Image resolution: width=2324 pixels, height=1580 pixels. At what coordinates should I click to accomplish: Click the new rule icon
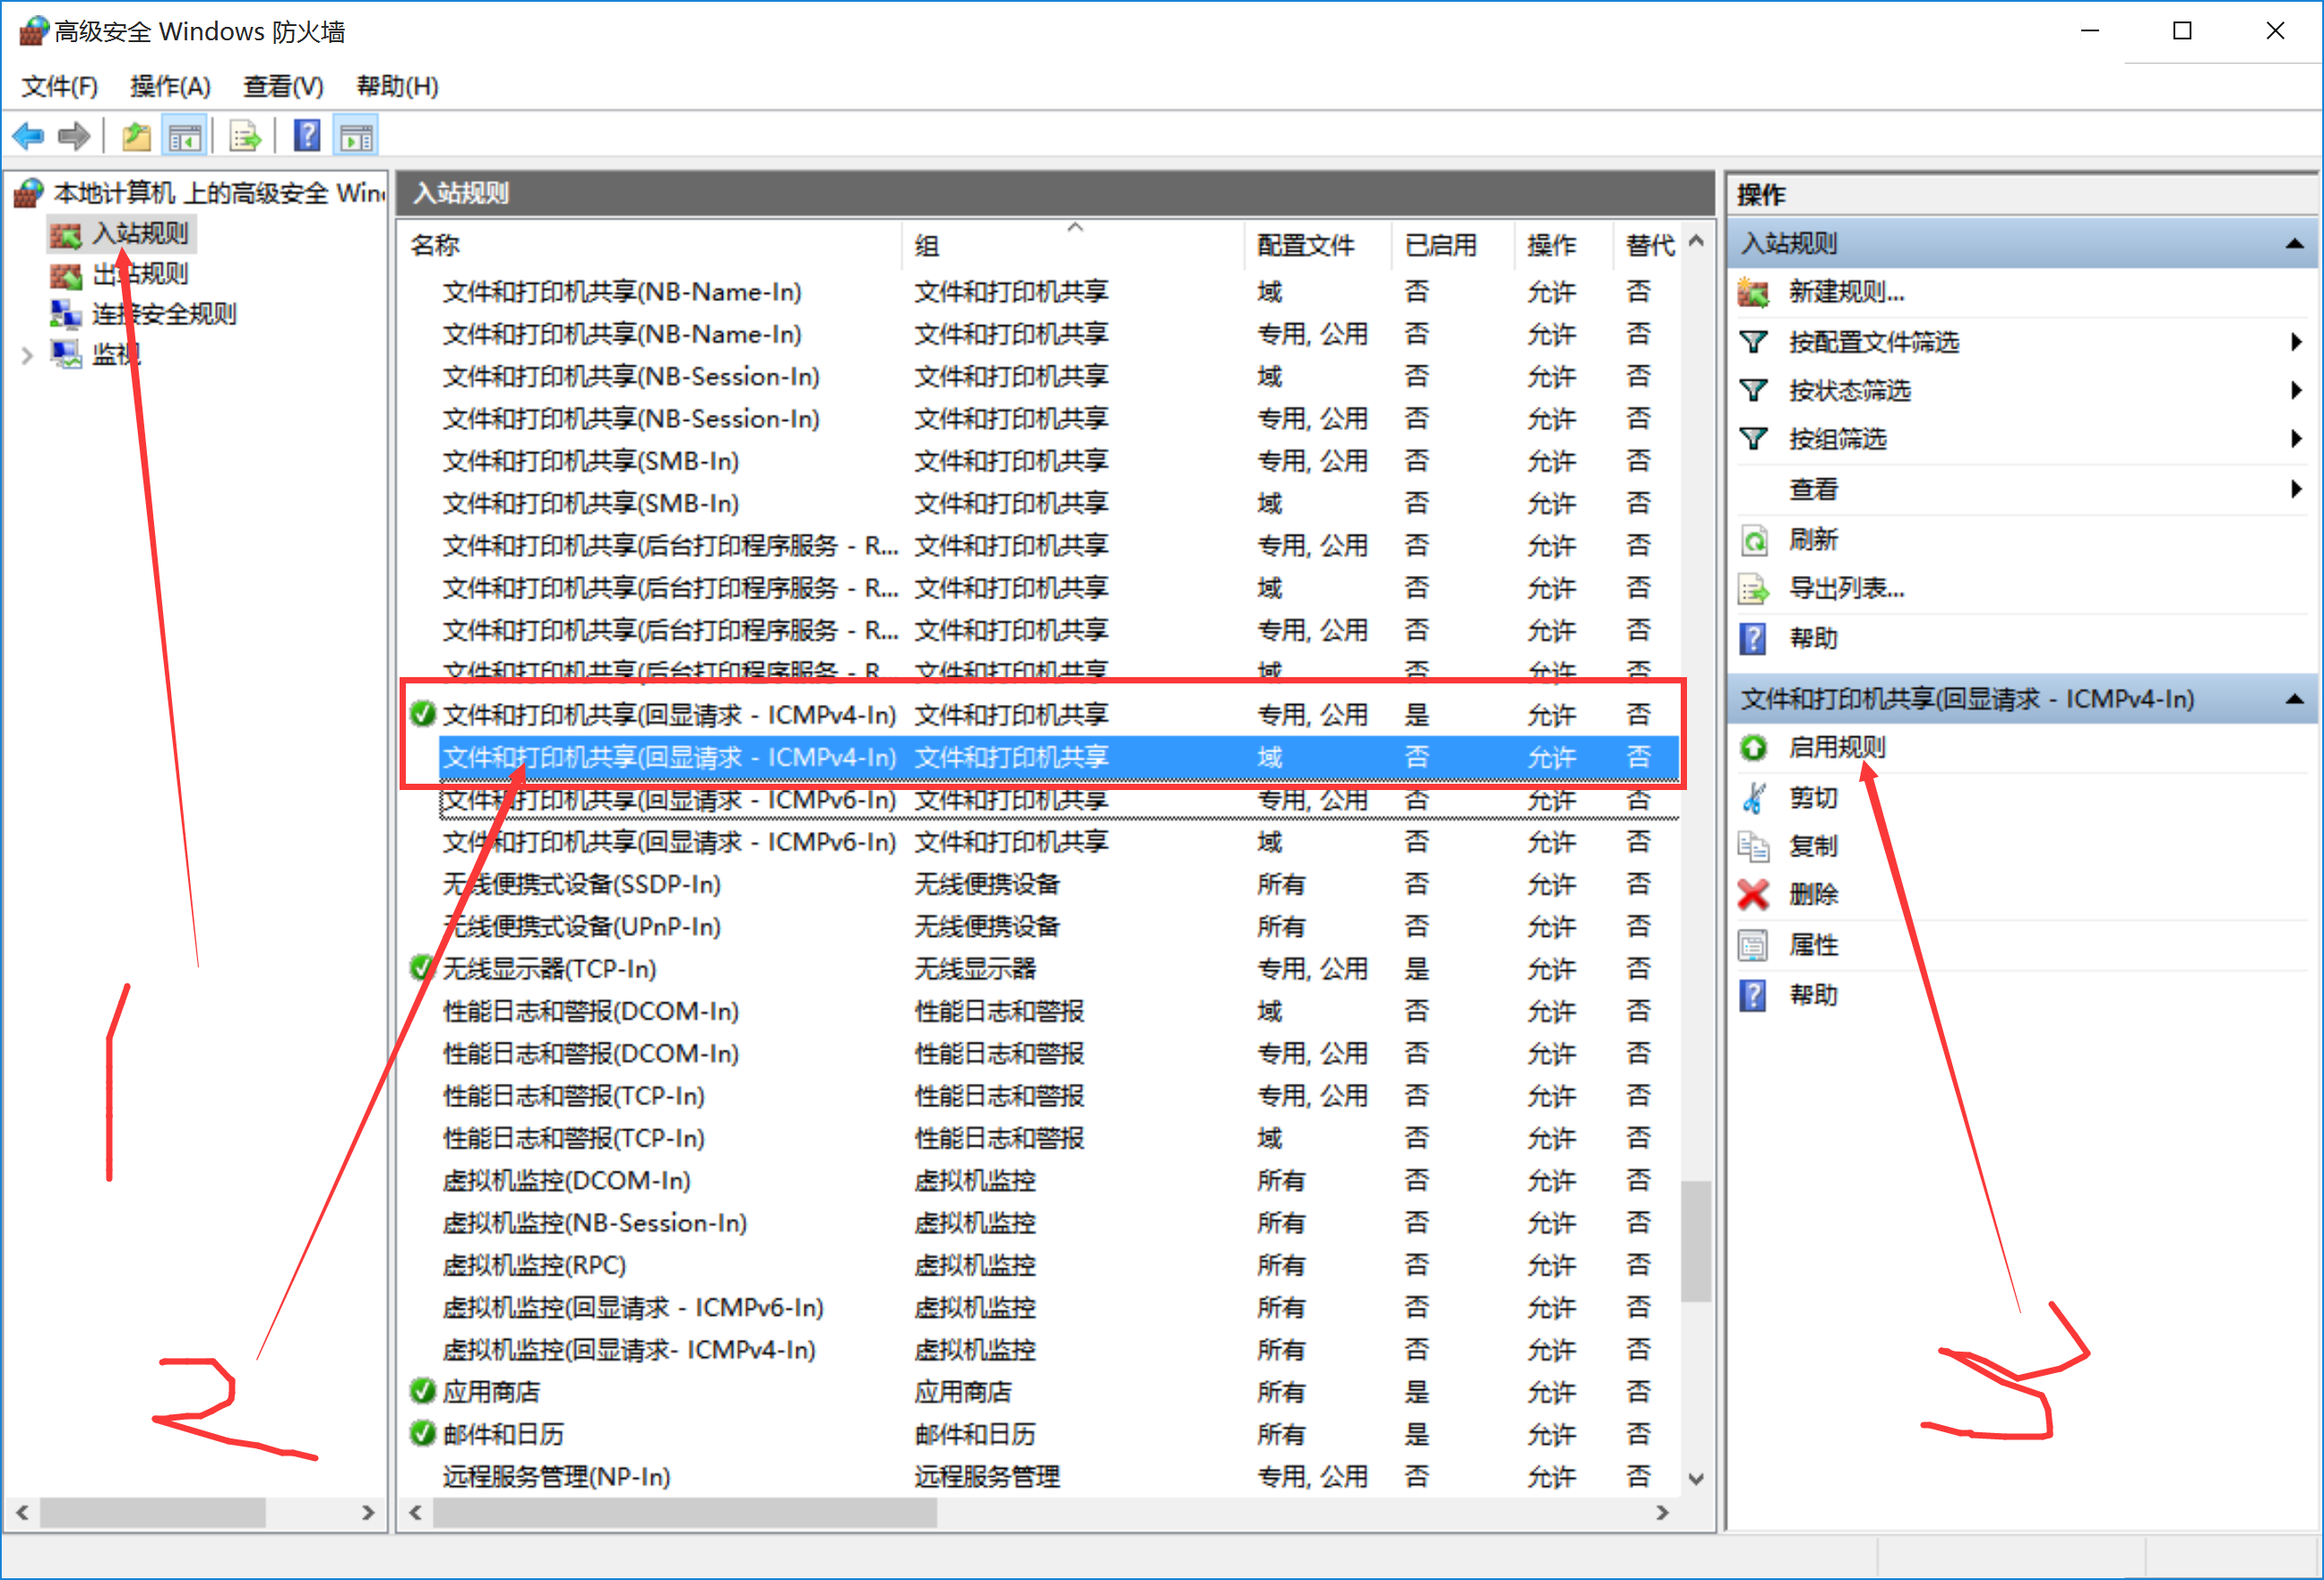1753,292
